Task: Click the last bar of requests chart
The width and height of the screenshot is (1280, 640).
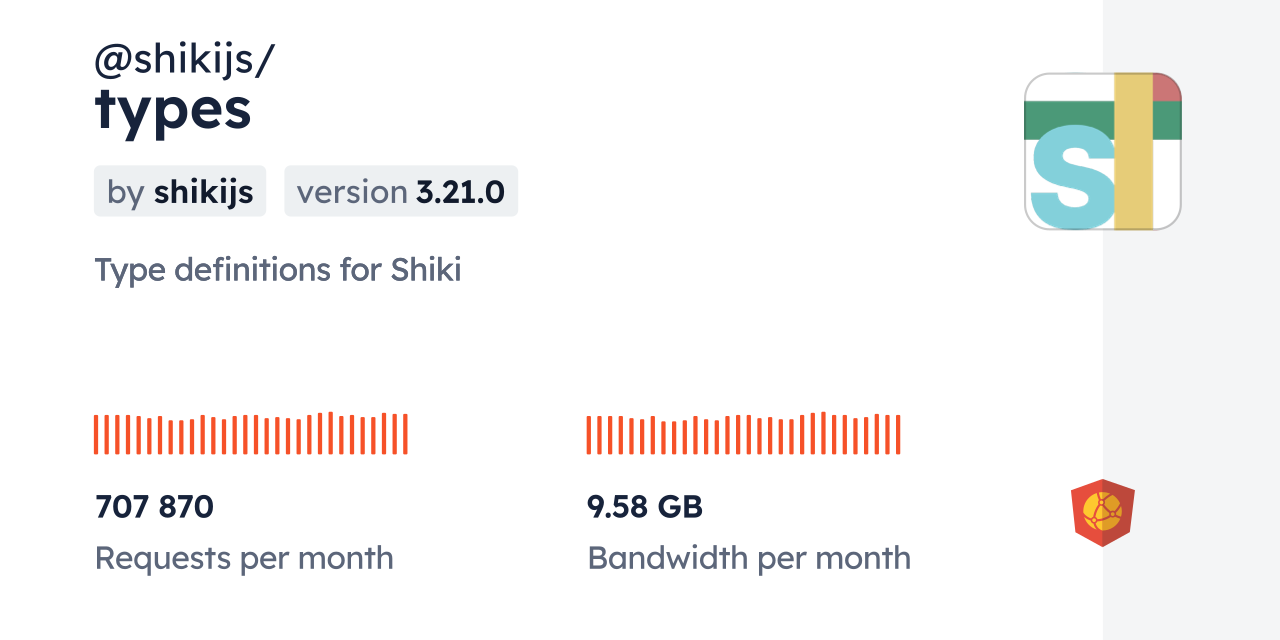Action: 405,434
